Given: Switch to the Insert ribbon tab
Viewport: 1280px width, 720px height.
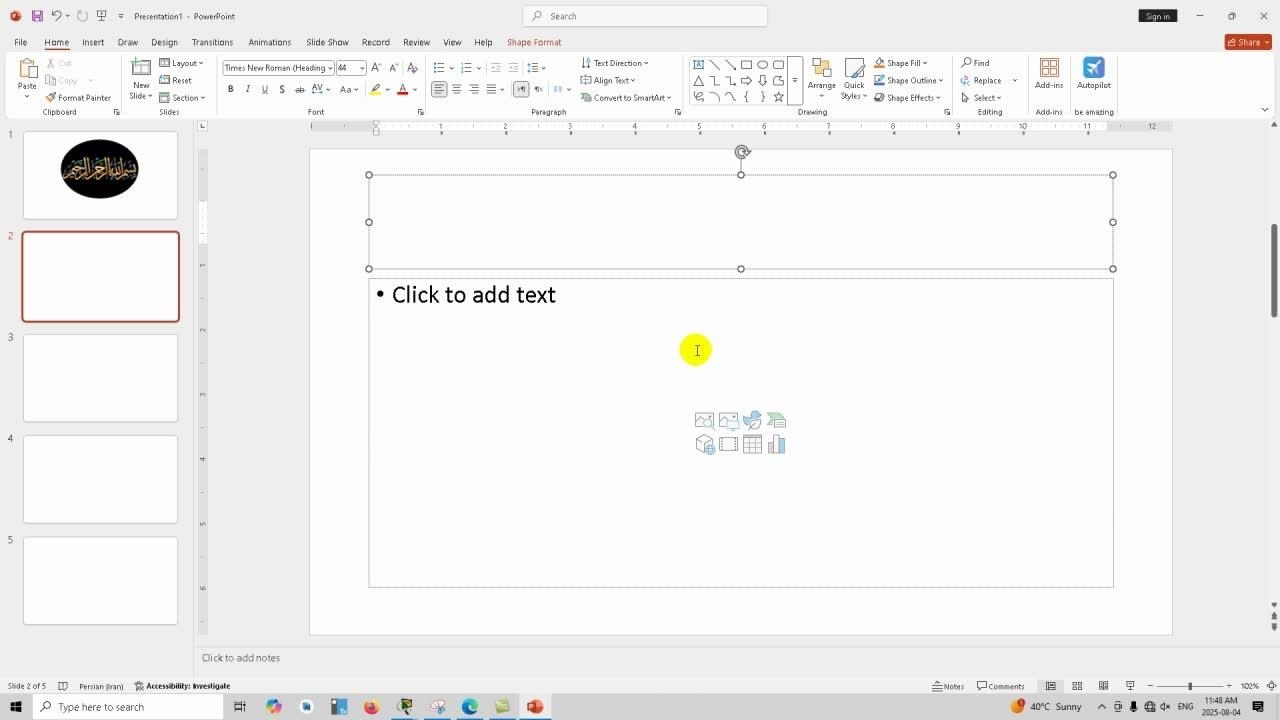Looking at the screenshot, I should click(93, 42).
